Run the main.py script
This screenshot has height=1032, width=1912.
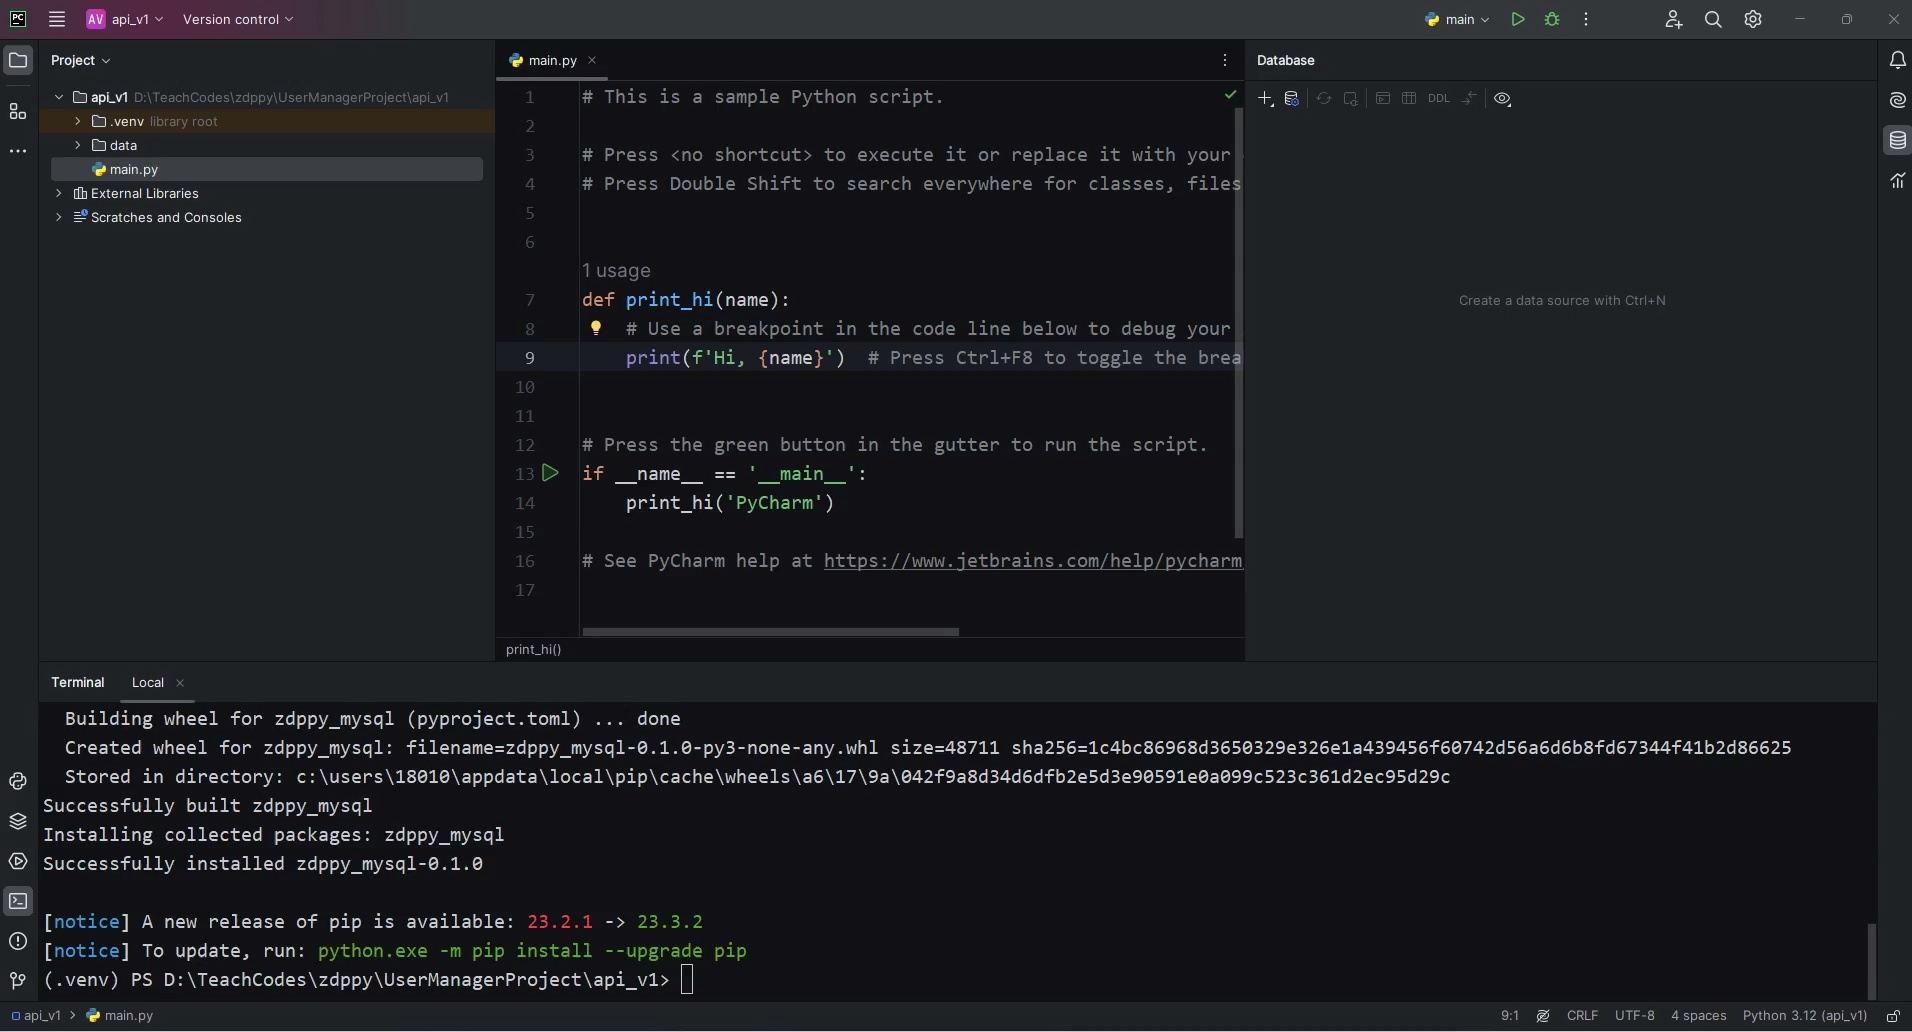tap(1517, 19)
